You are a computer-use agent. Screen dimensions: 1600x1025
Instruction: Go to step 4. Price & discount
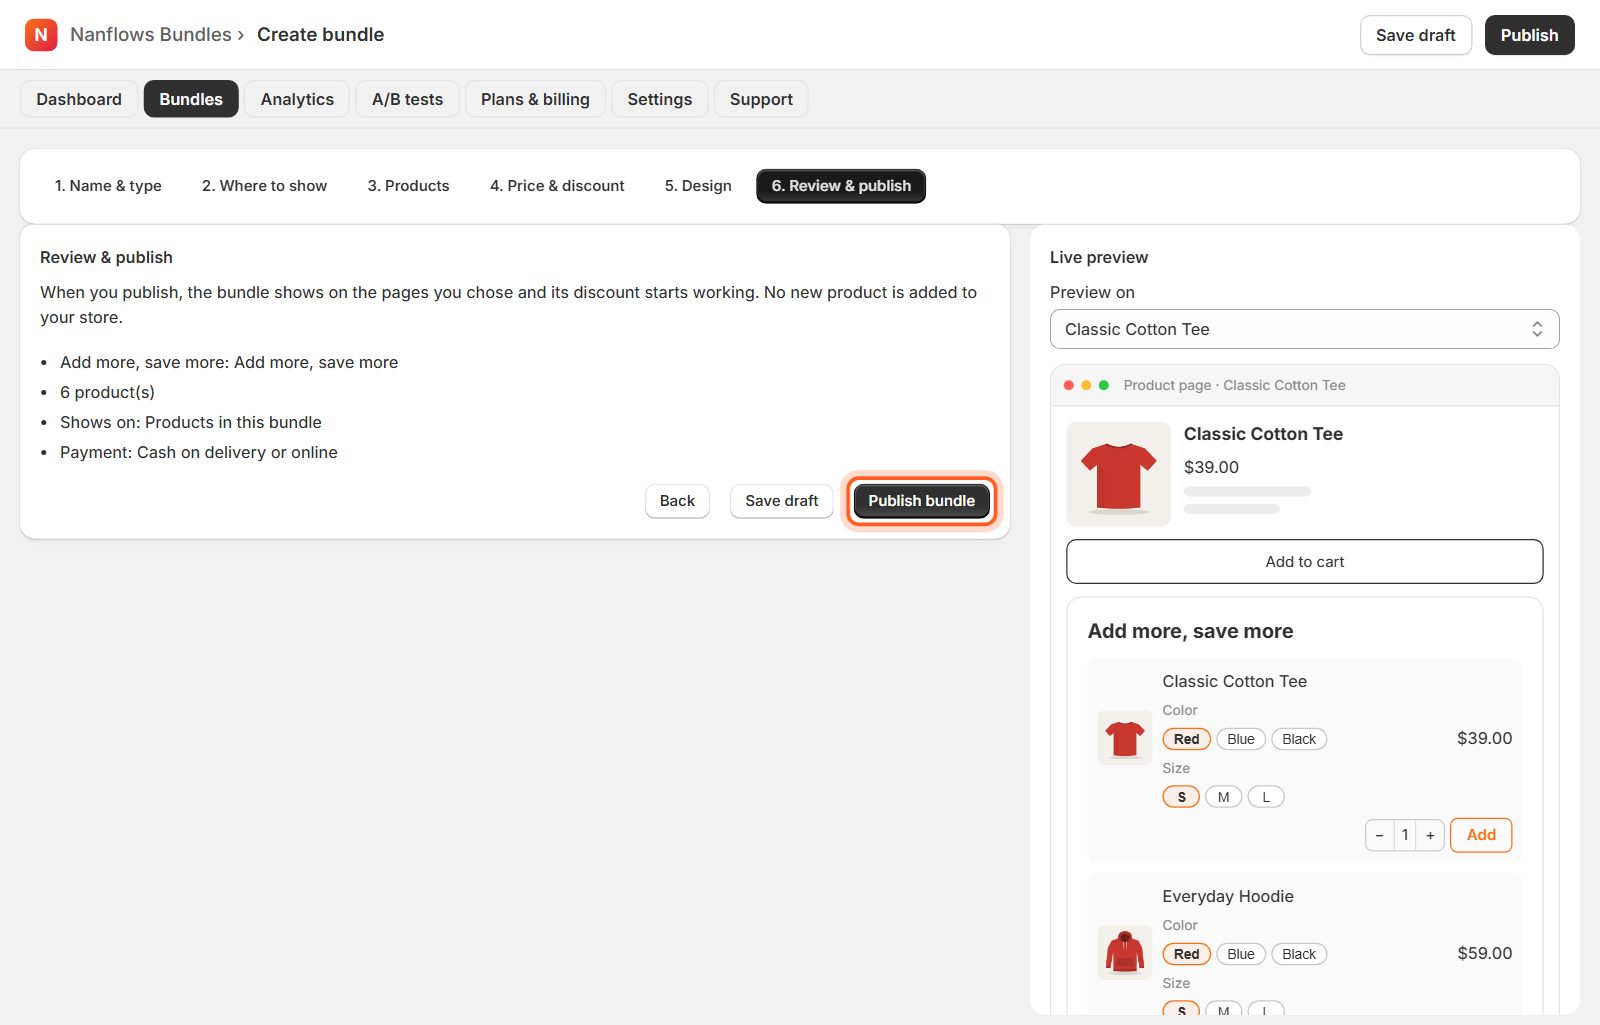pos(557,186)
